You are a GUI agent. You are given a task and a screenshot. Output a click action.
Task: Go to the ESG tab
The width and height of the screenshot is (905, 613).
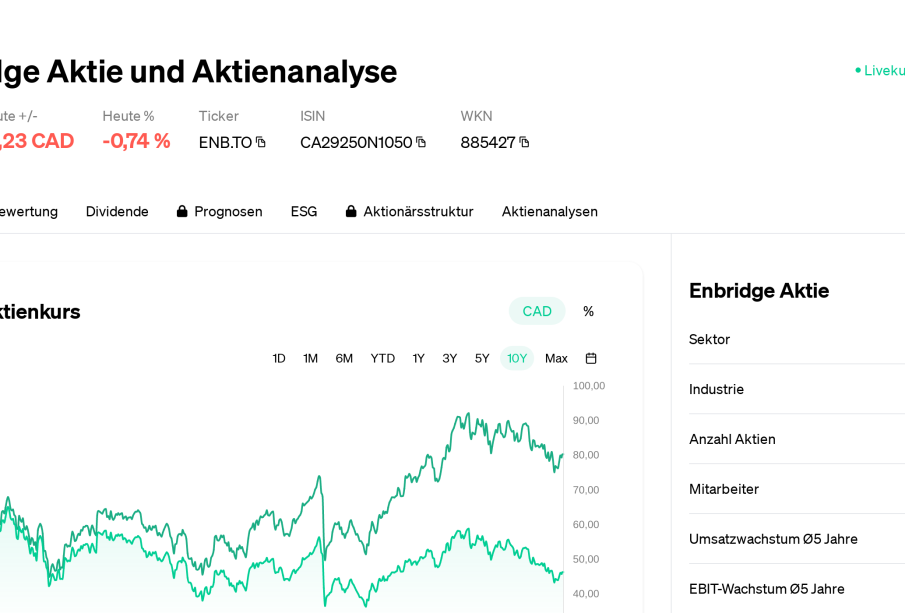coord(304,211)
